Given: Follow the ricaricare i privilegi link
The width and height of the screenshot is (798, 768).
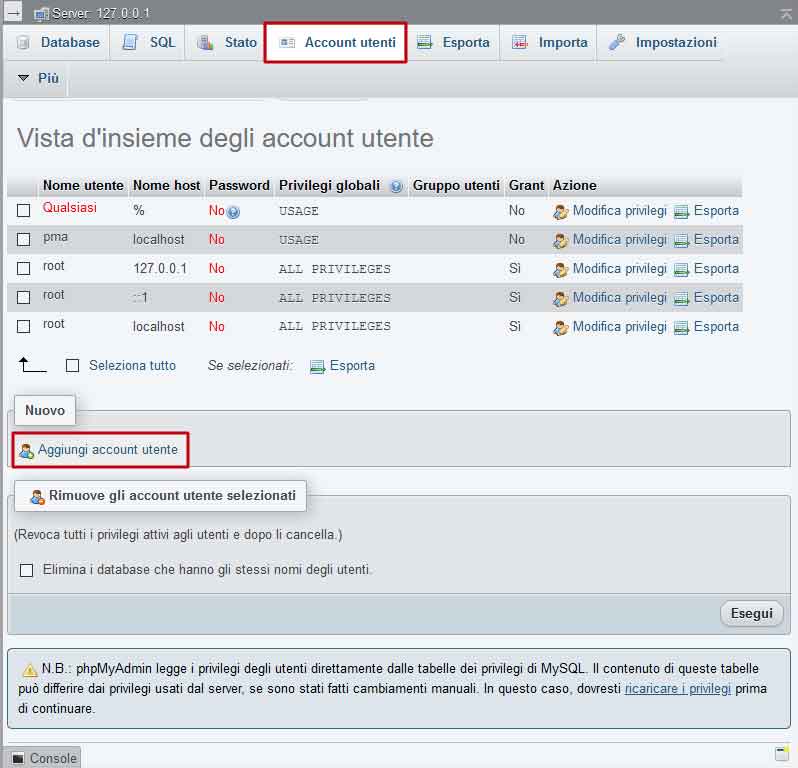Looking at the screenshot, I should (677, 689).
